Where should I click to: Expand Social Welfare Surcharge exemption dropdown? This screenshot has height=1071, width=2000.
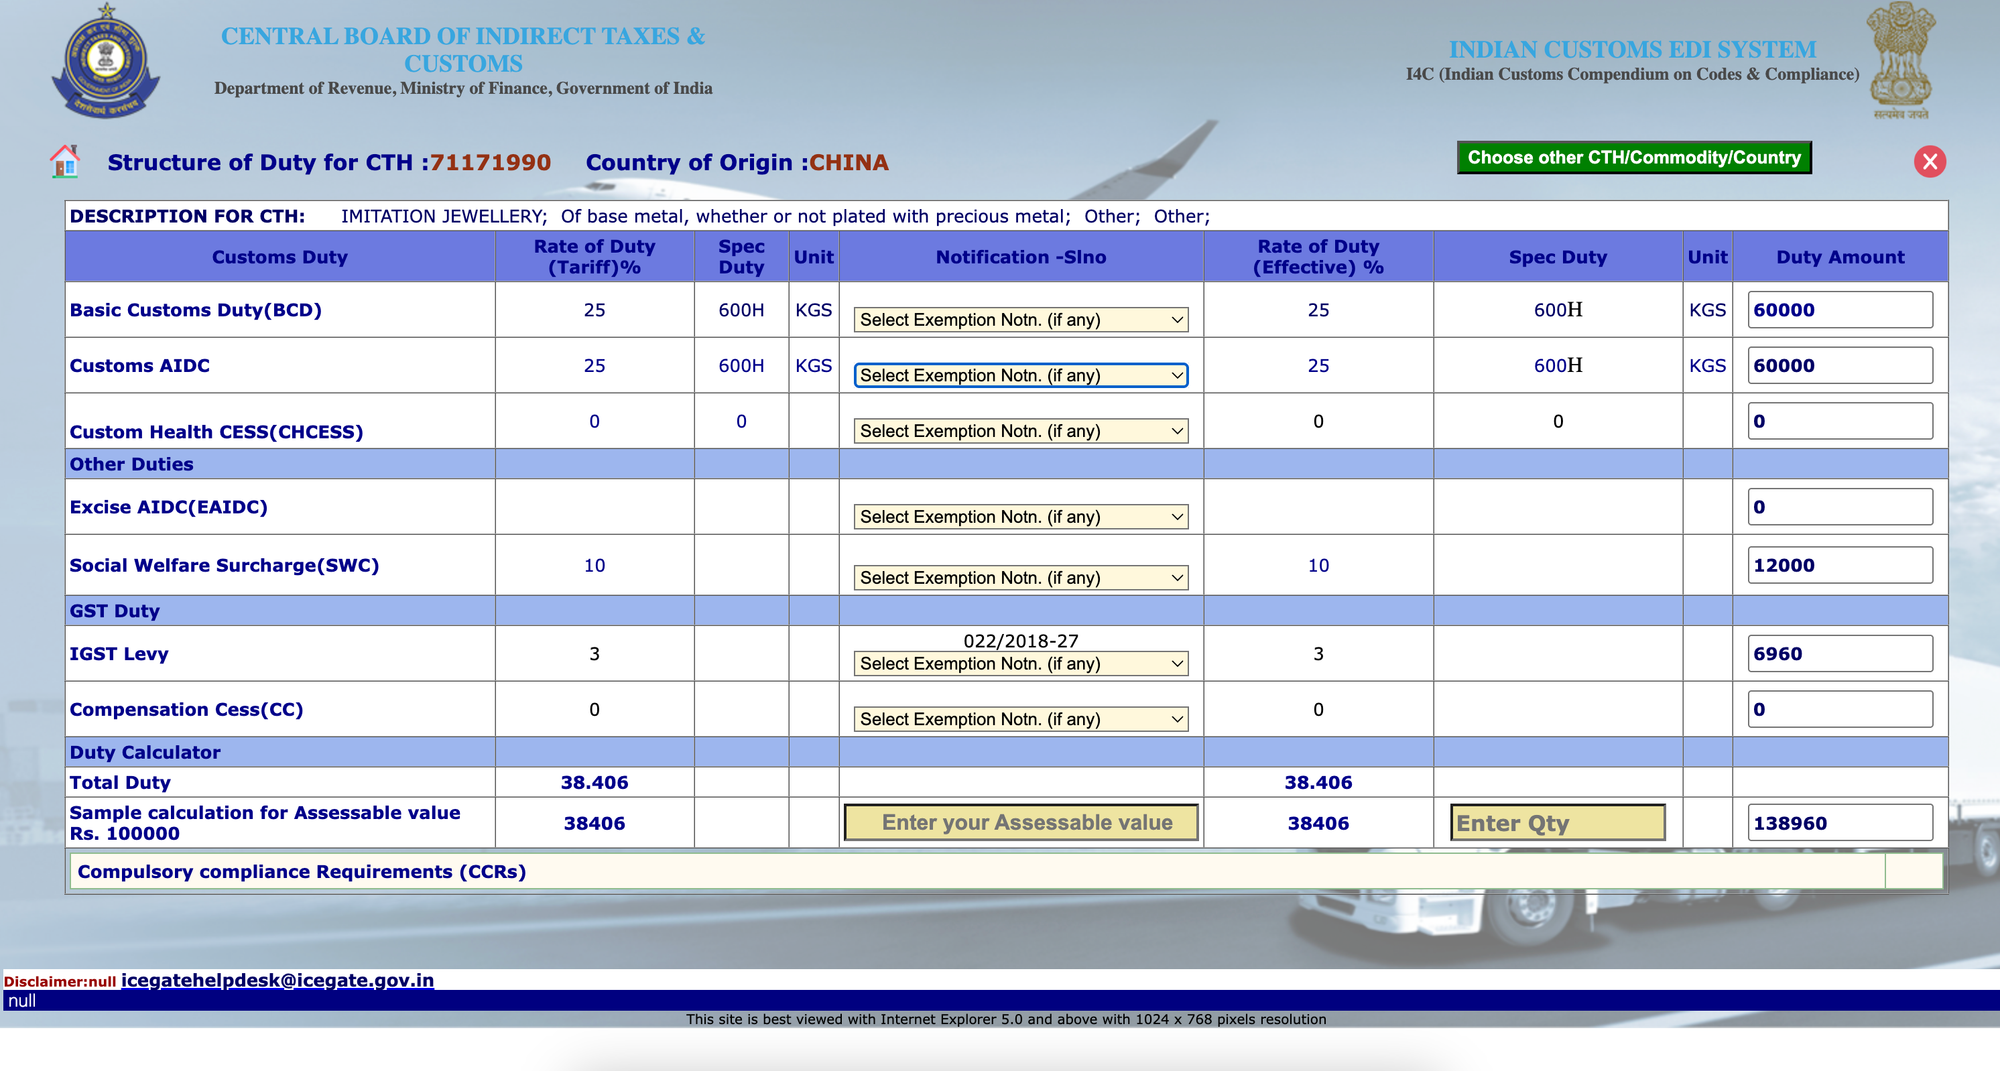point(1020,578)
